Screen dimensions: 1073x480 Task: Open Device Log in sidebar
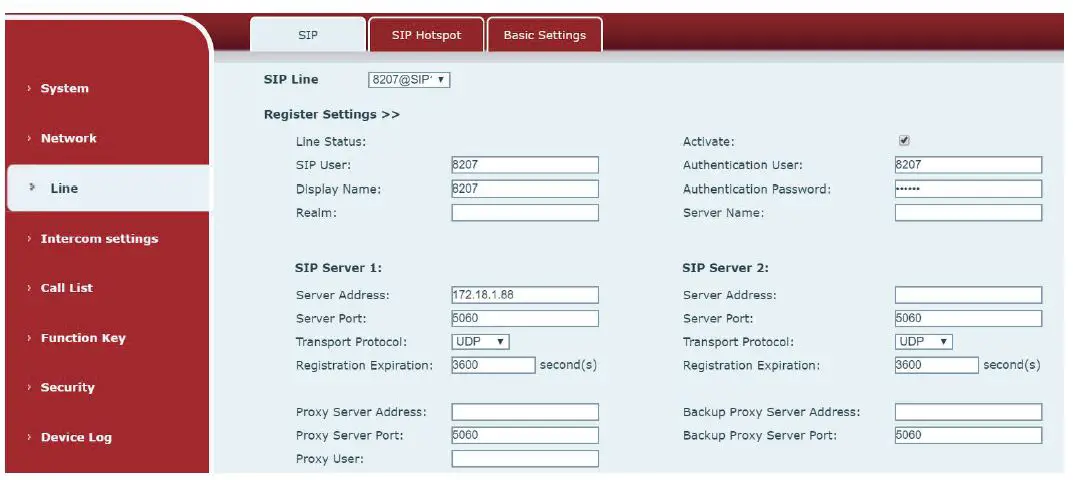click(76, 438)
